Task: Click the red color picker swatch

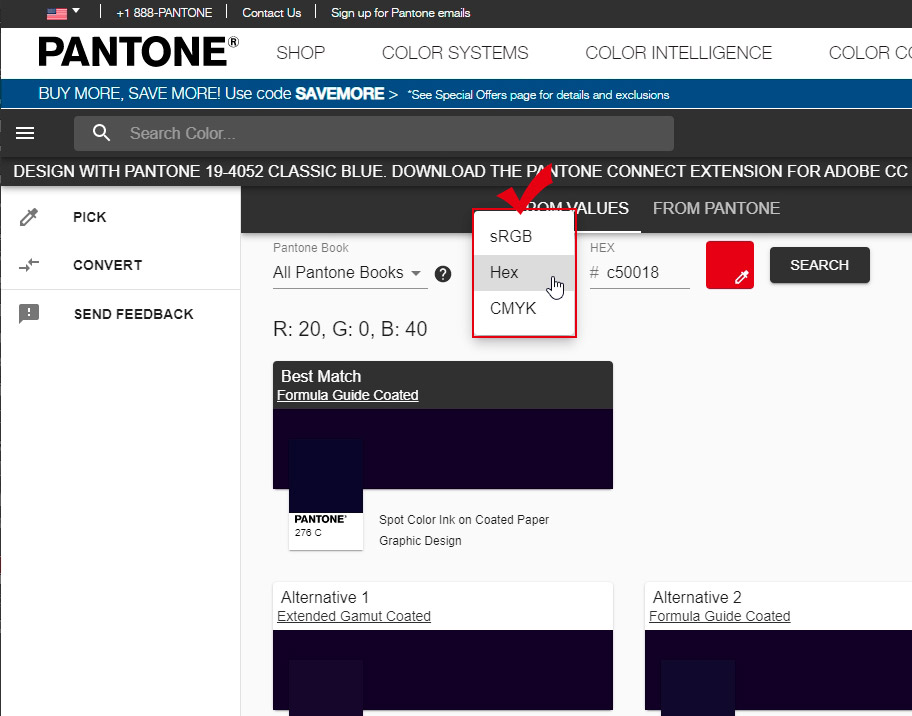Action: coord(729,265)
